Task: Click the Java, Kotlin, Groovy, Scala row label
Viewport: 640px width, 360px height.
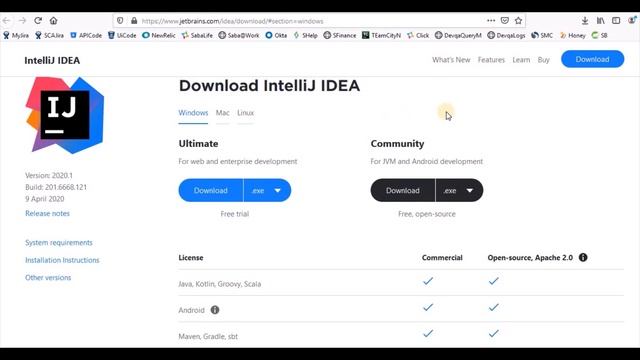Action: 220,284
